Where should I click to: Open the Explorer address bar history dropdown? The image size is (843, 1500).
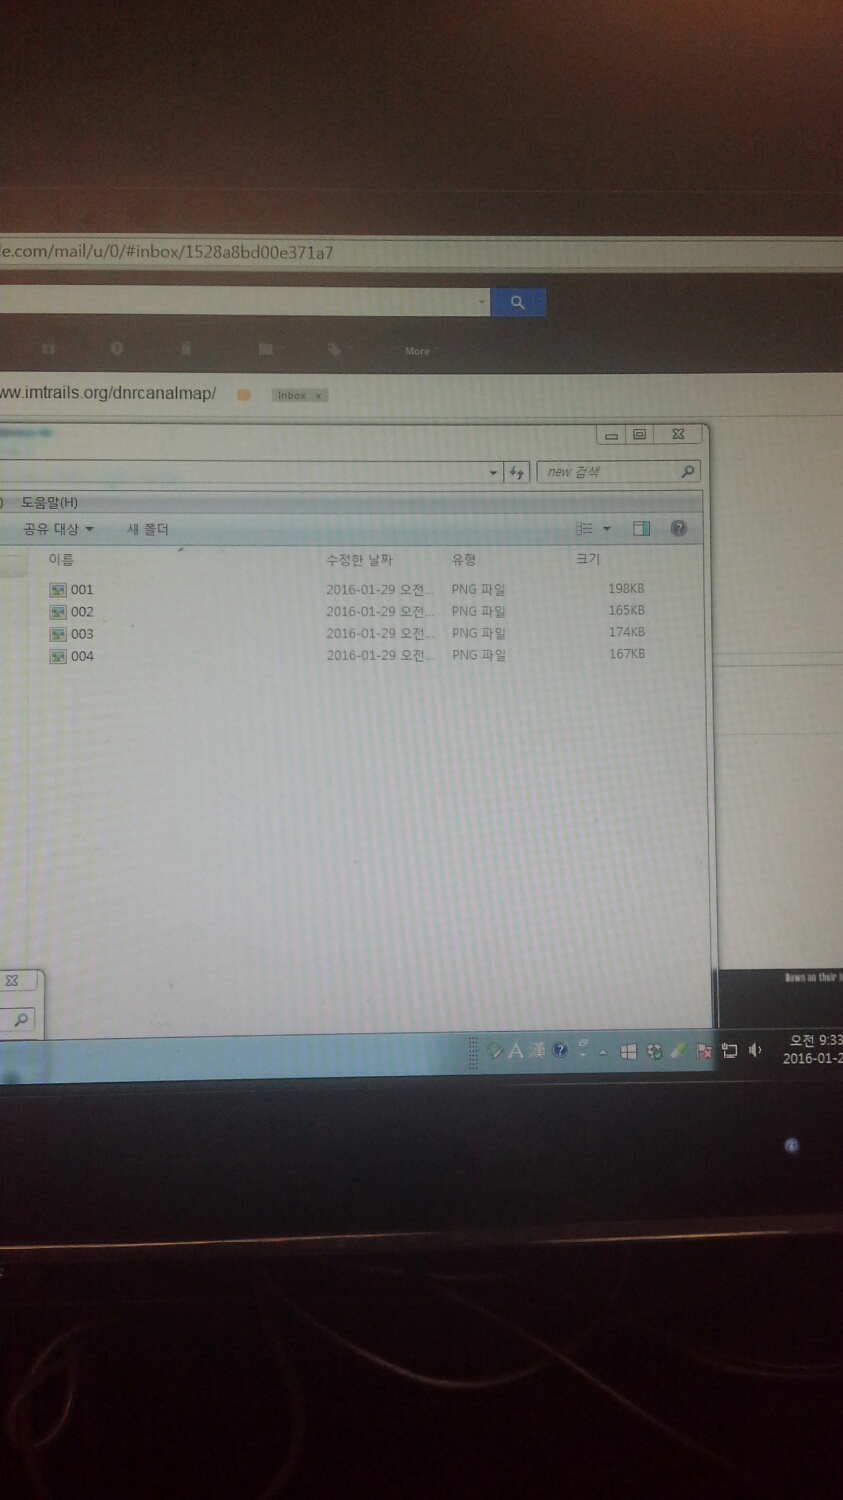[493, 472]
